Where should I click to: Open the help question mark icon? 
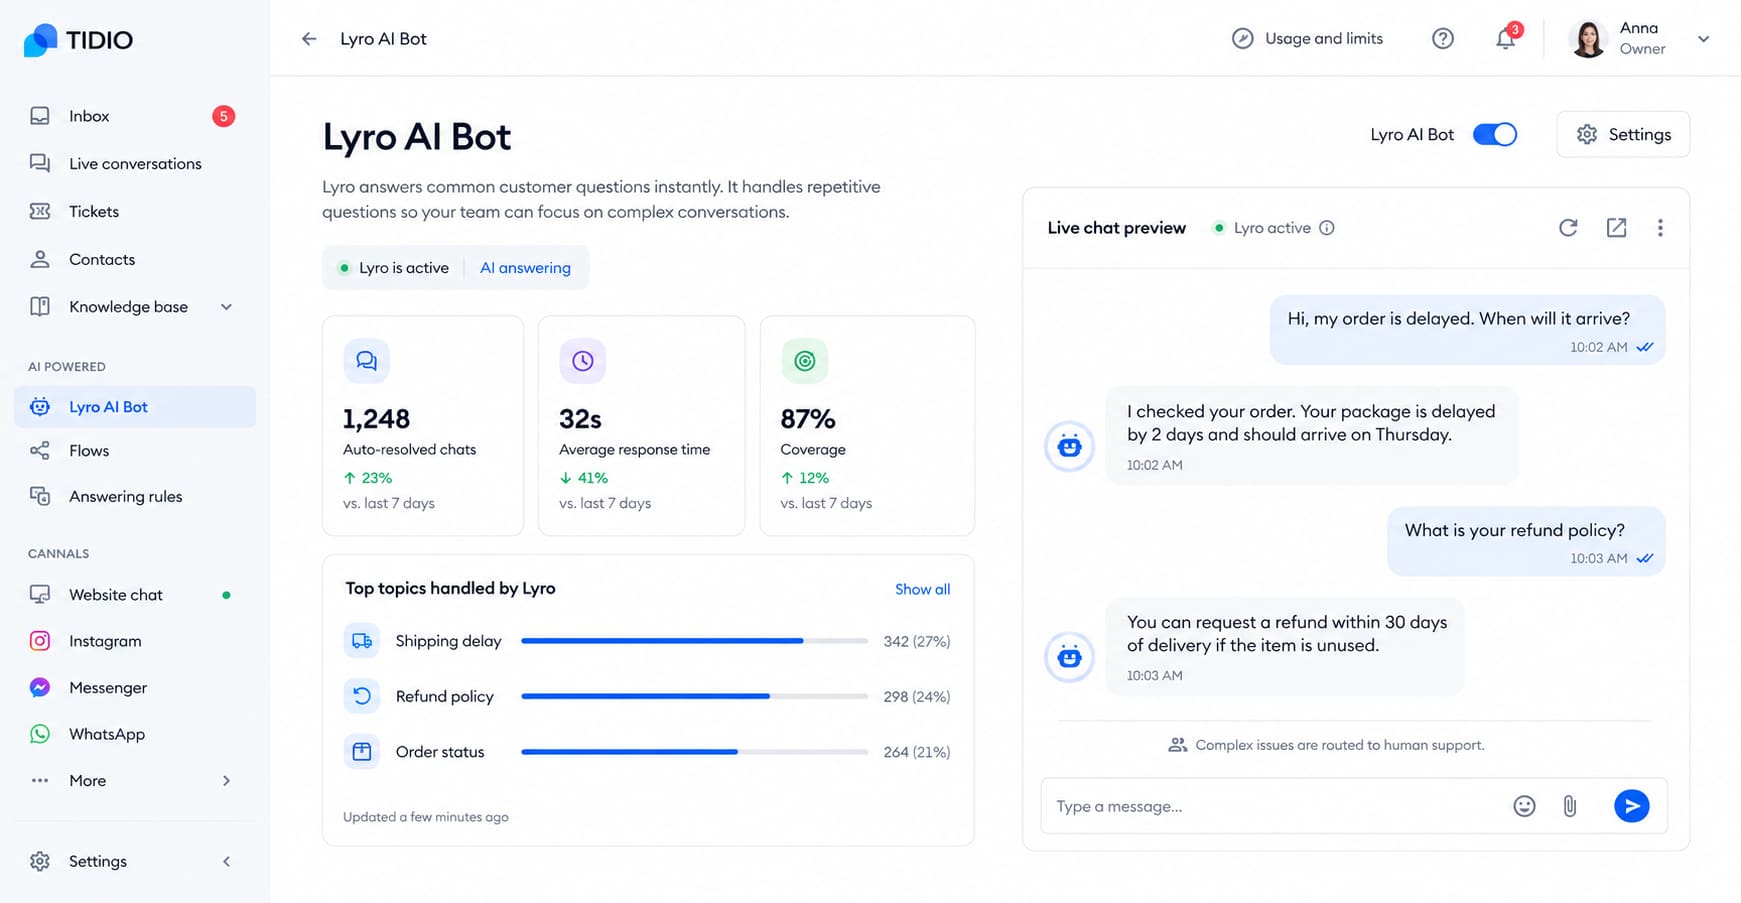click(1442, 39)
